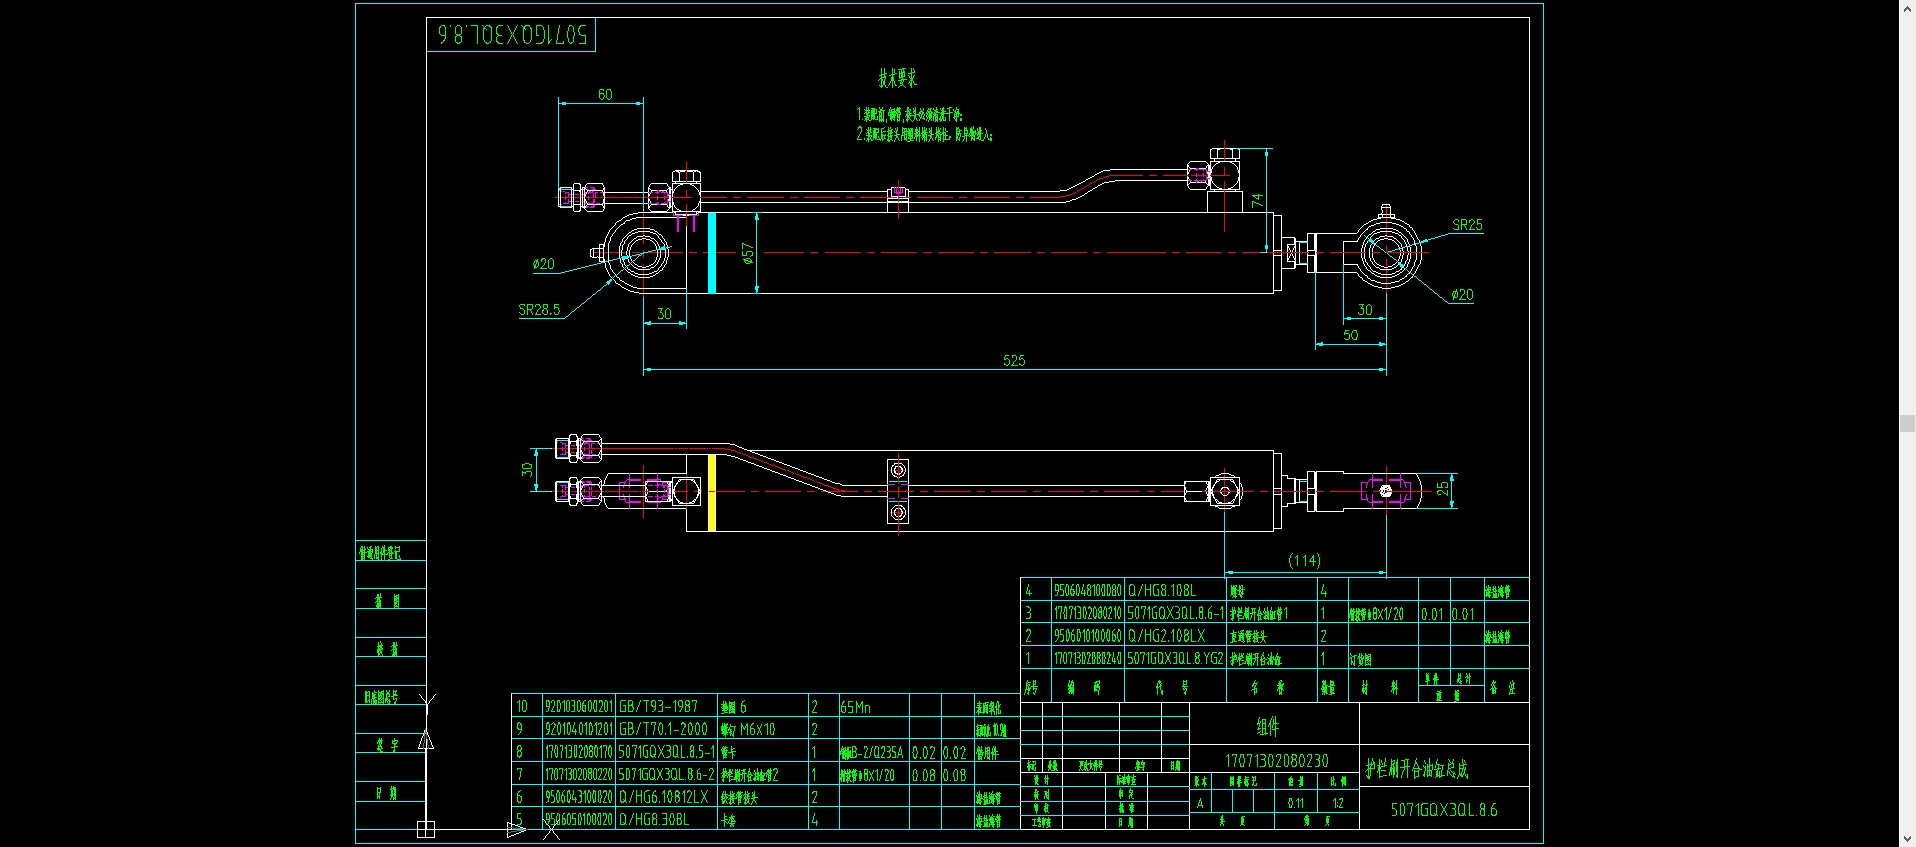
Task: Select the SR25 radius label
Action: click(x=1467, y=225)
